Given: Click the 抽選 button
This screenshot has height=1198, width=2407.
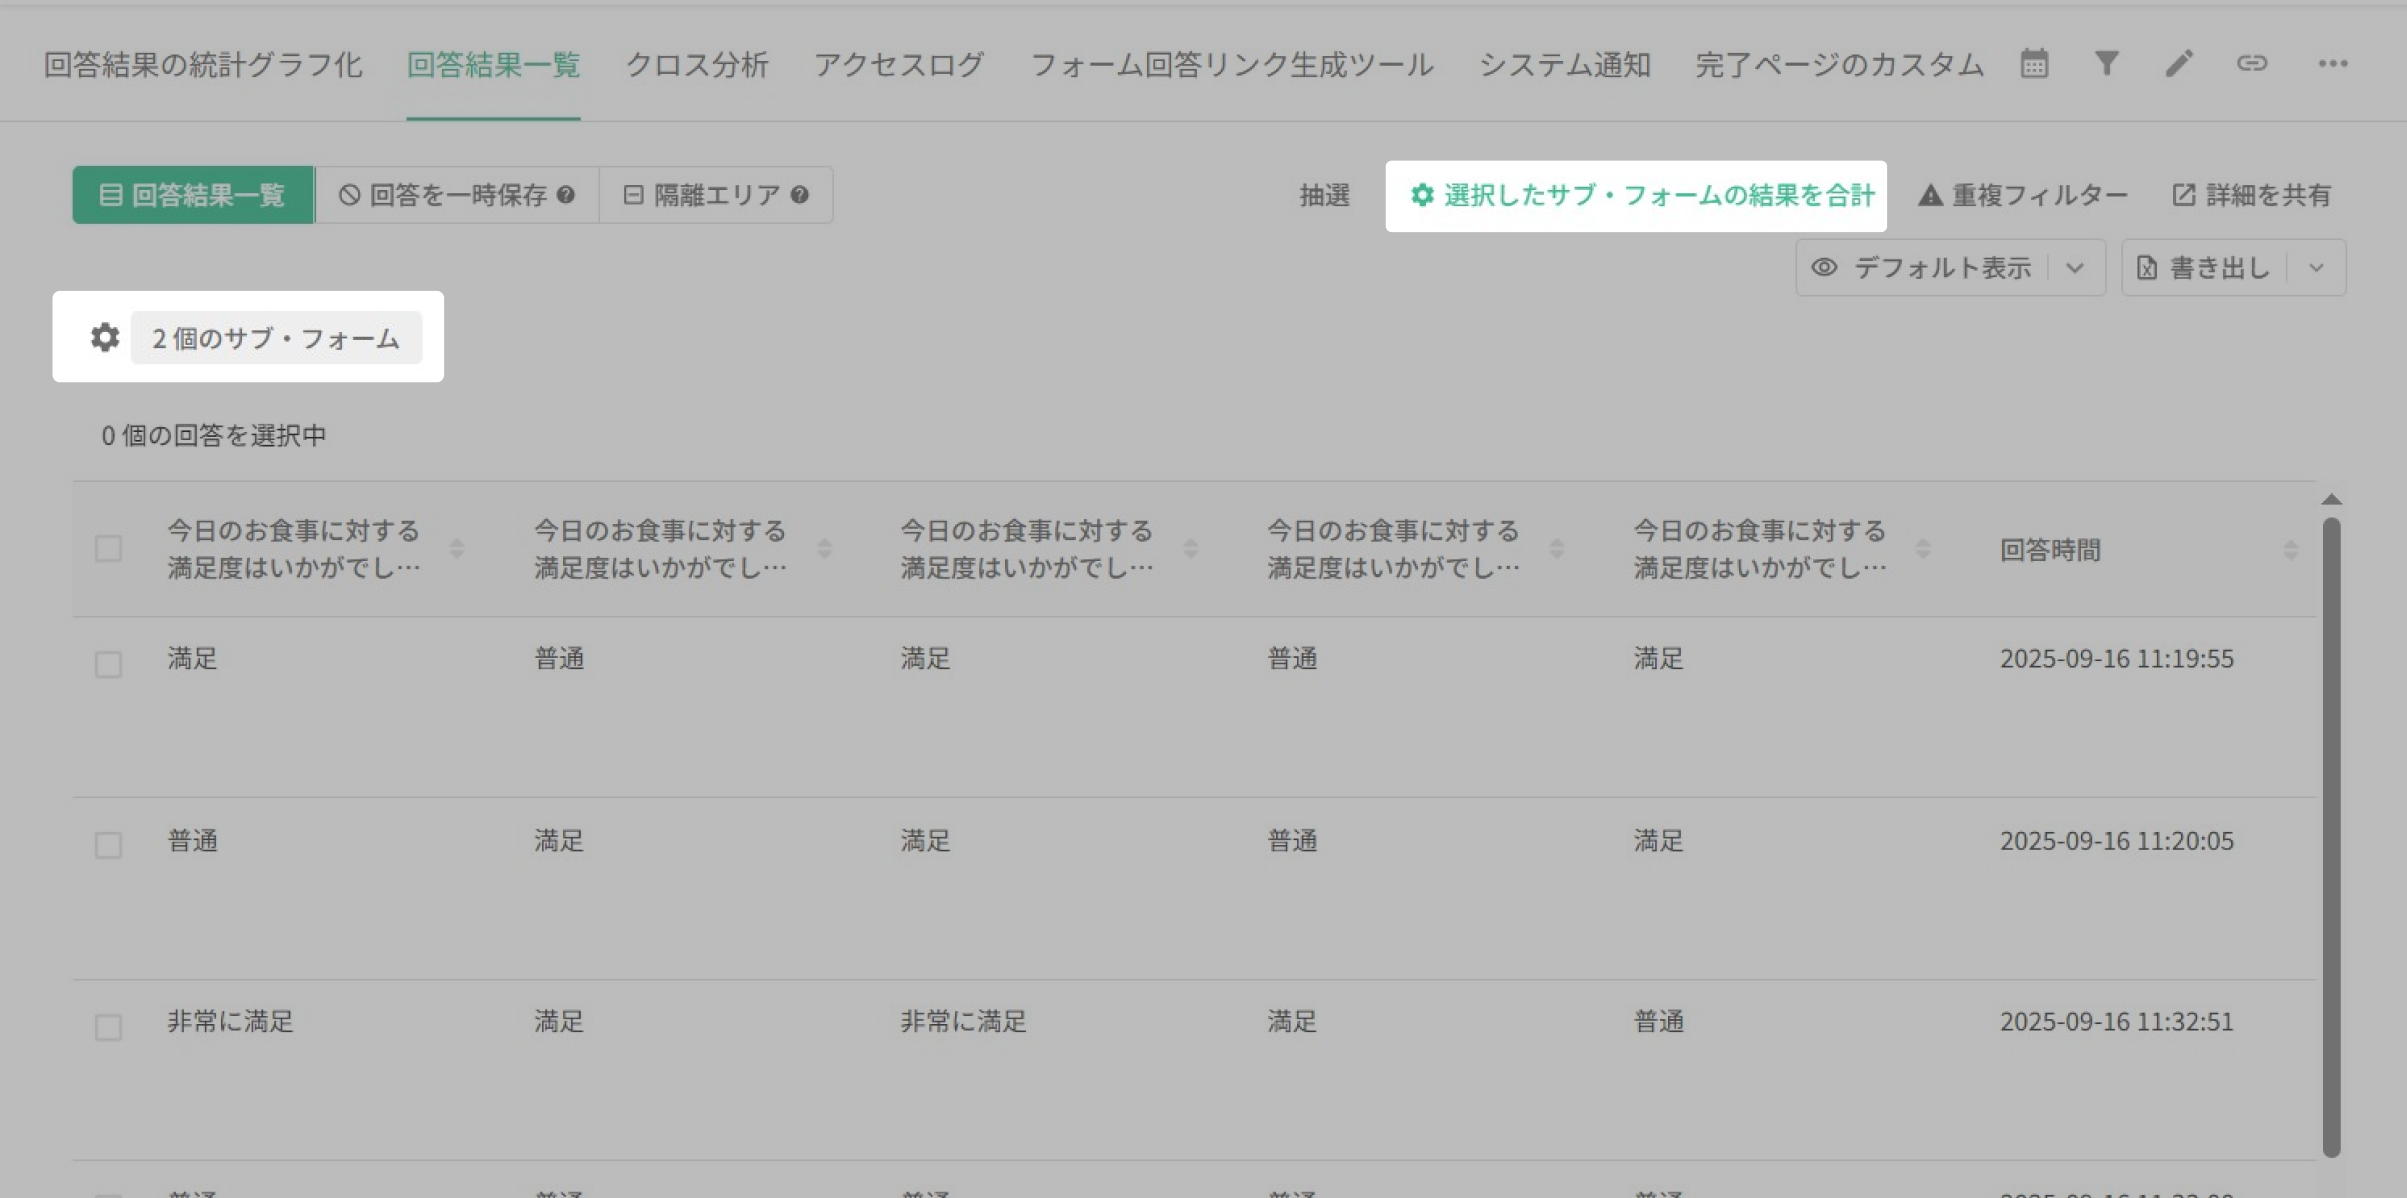Looking at the screenshot, I should (1325, 195).
